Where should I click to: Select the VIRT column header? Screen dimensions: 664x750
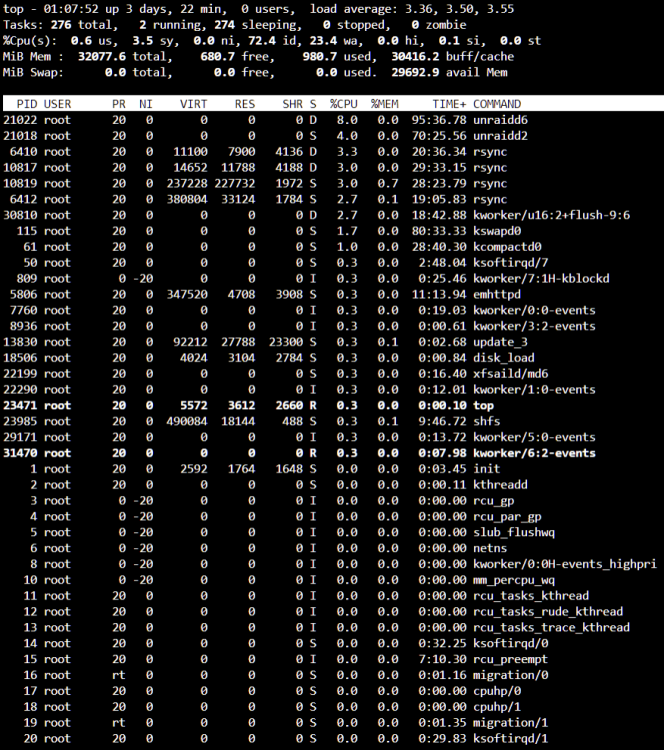point(193,104)
